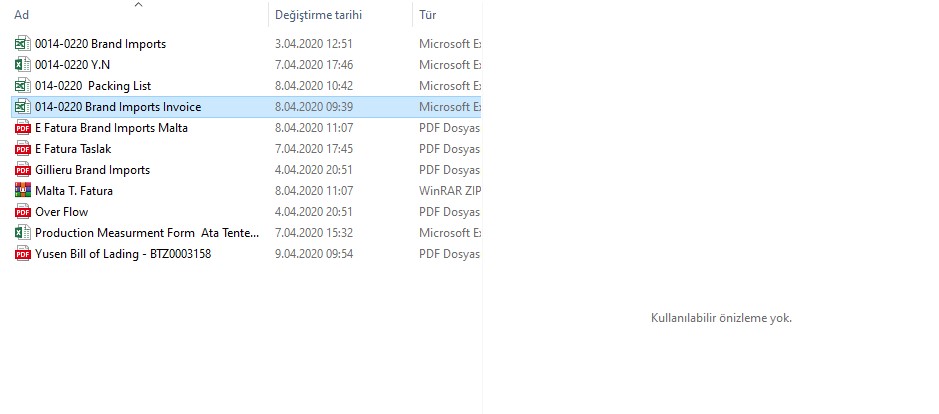Click the date 9.04.2020 09:54 entry

[314, 253]
